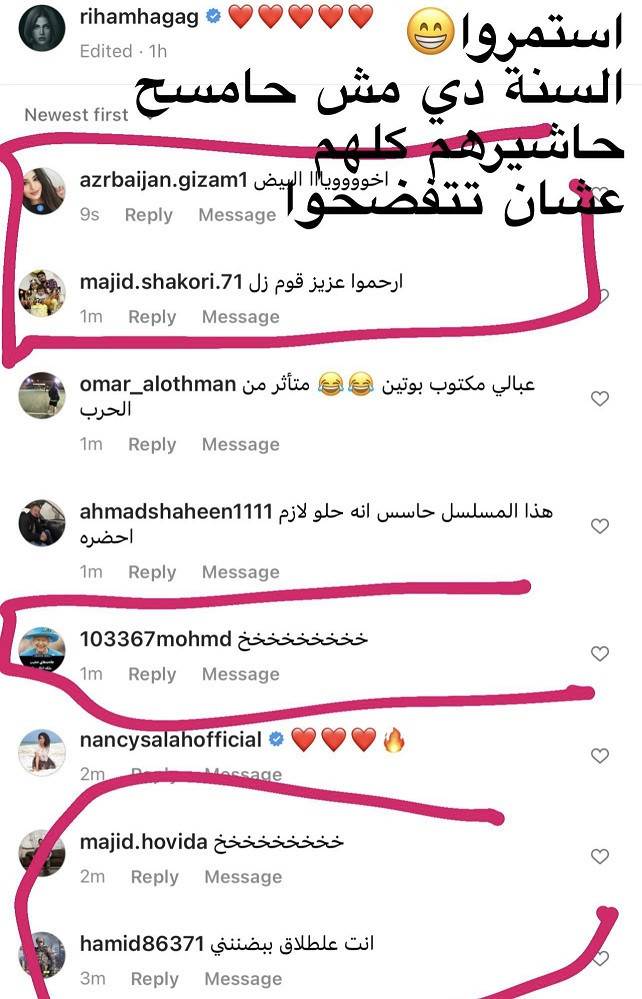
Task: Open omar_alothman's profile avatar
Action: (x=42, y=395)
